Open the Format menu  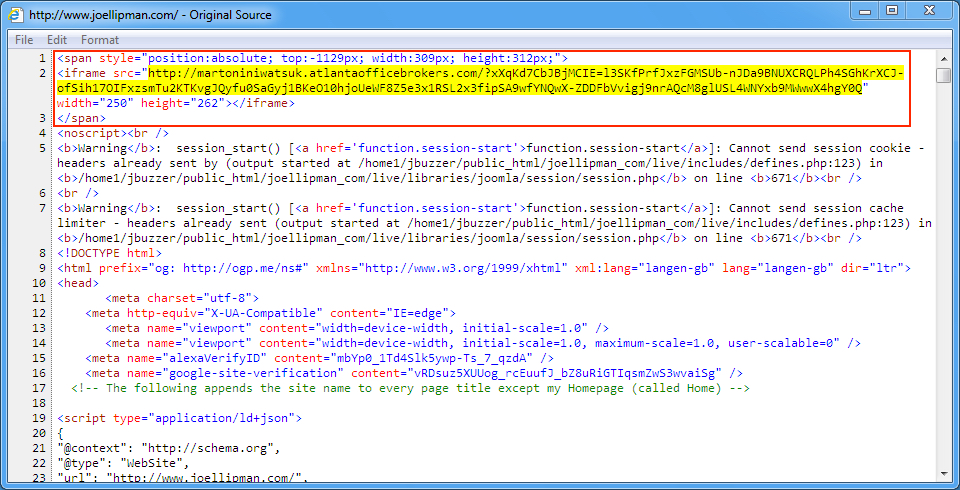(100, 40)
